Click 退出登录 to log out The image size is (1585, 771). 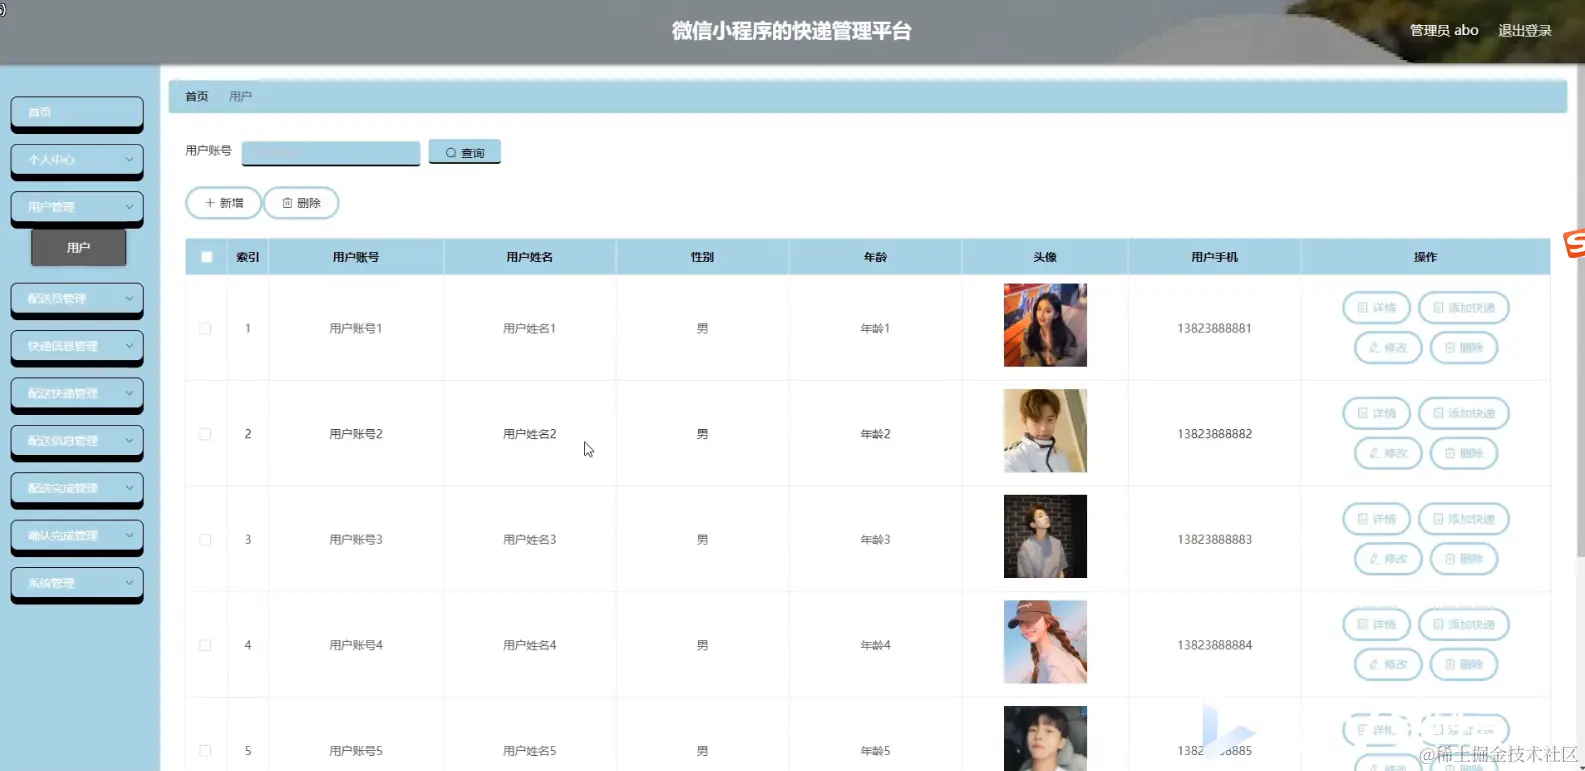point(1524,30)
